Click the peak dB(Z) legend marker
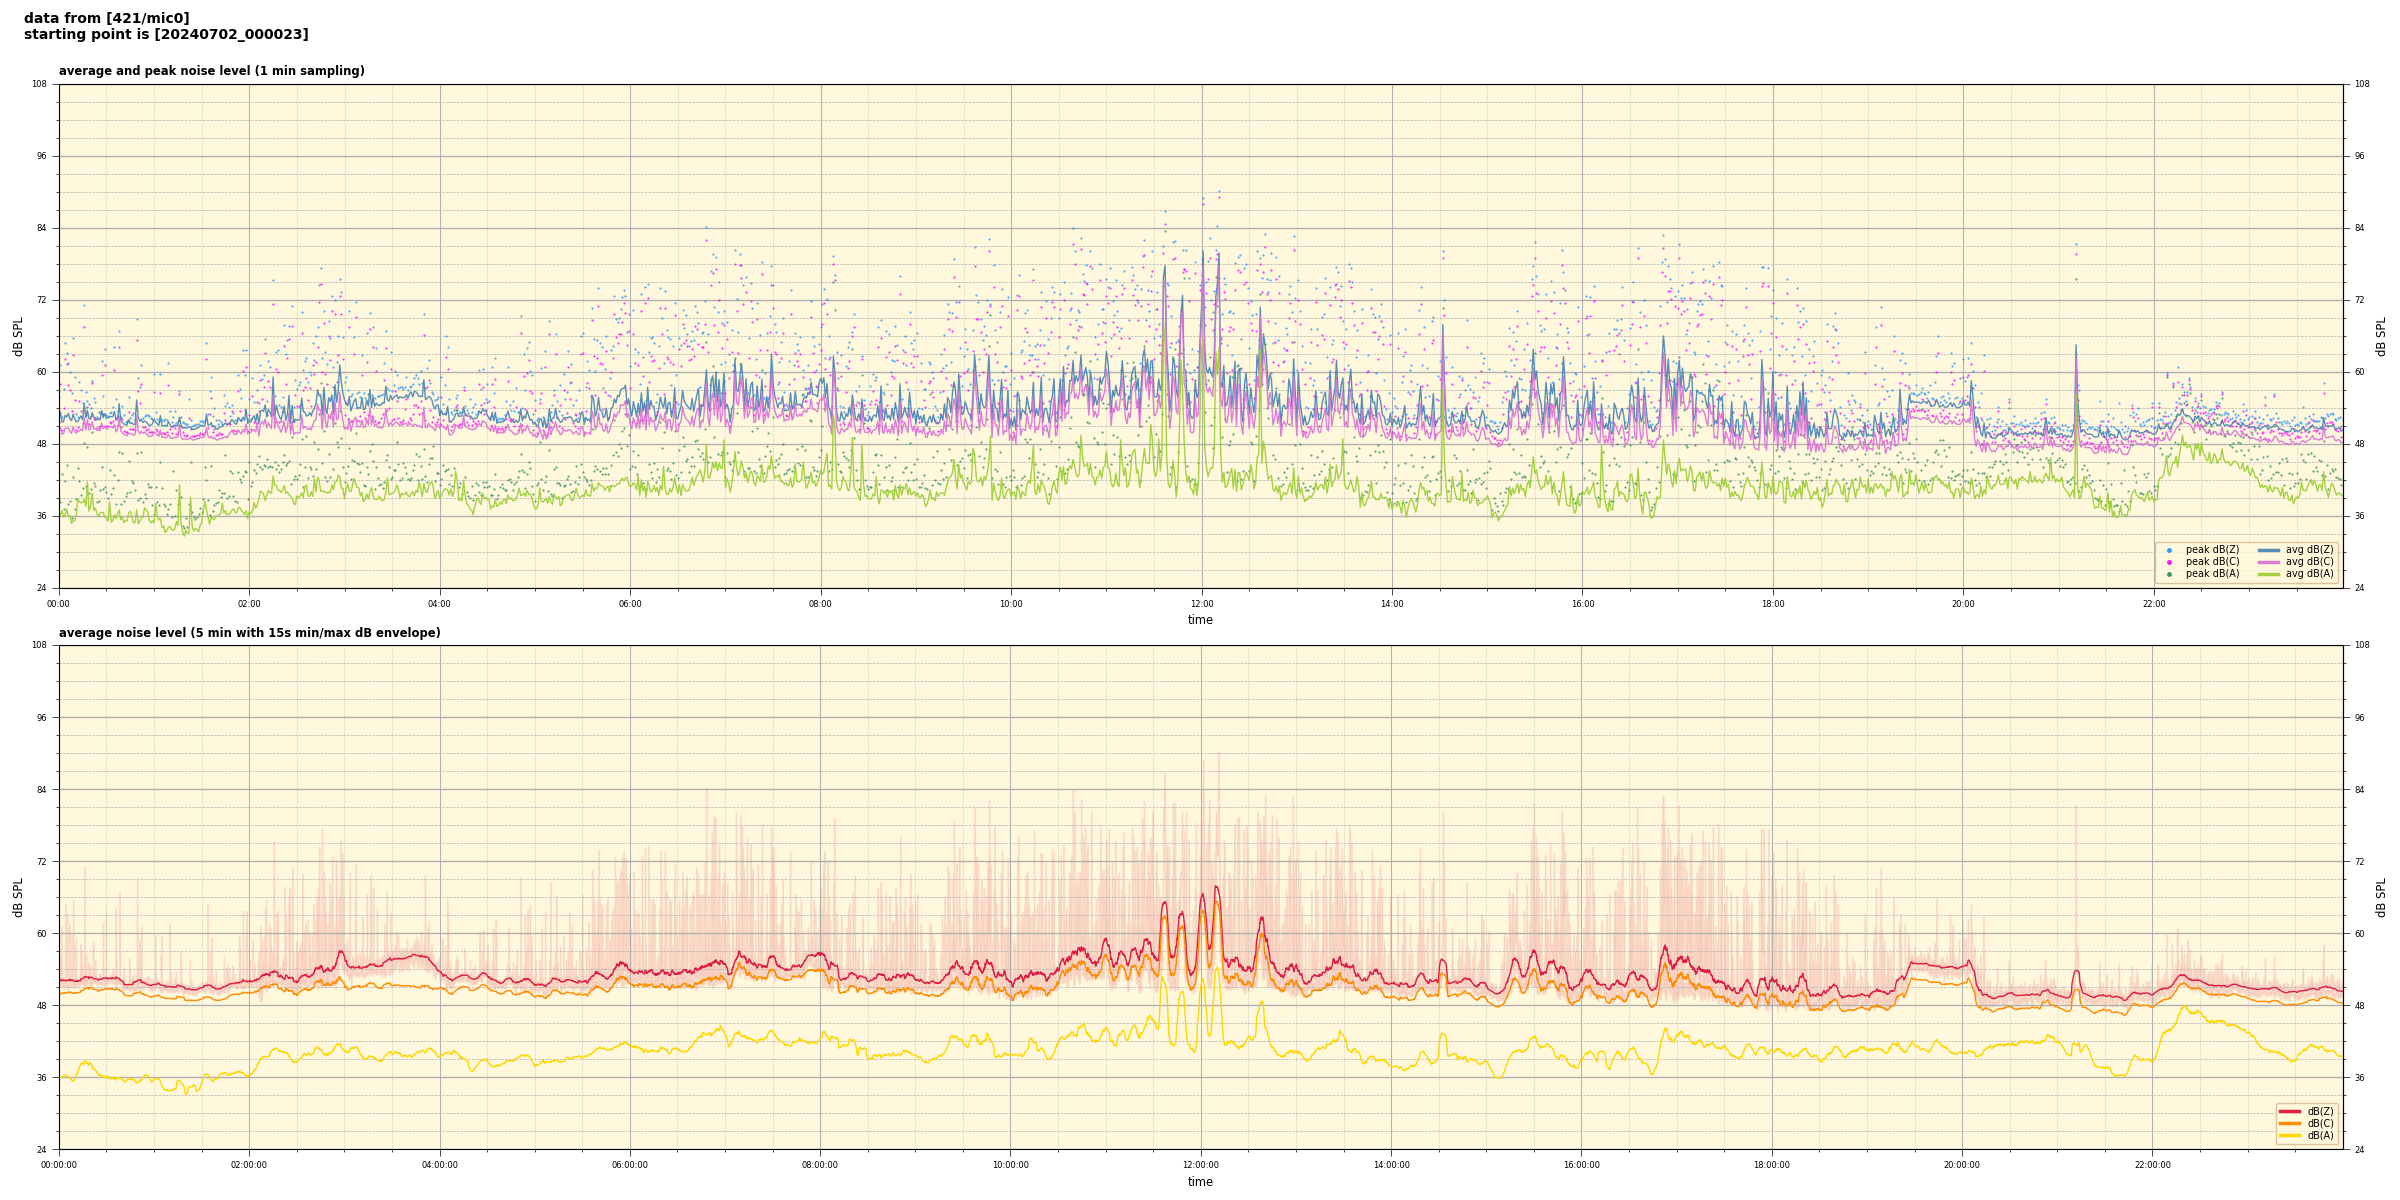This screenshot has height=1200, width=2400. (x=2169, y=550)
